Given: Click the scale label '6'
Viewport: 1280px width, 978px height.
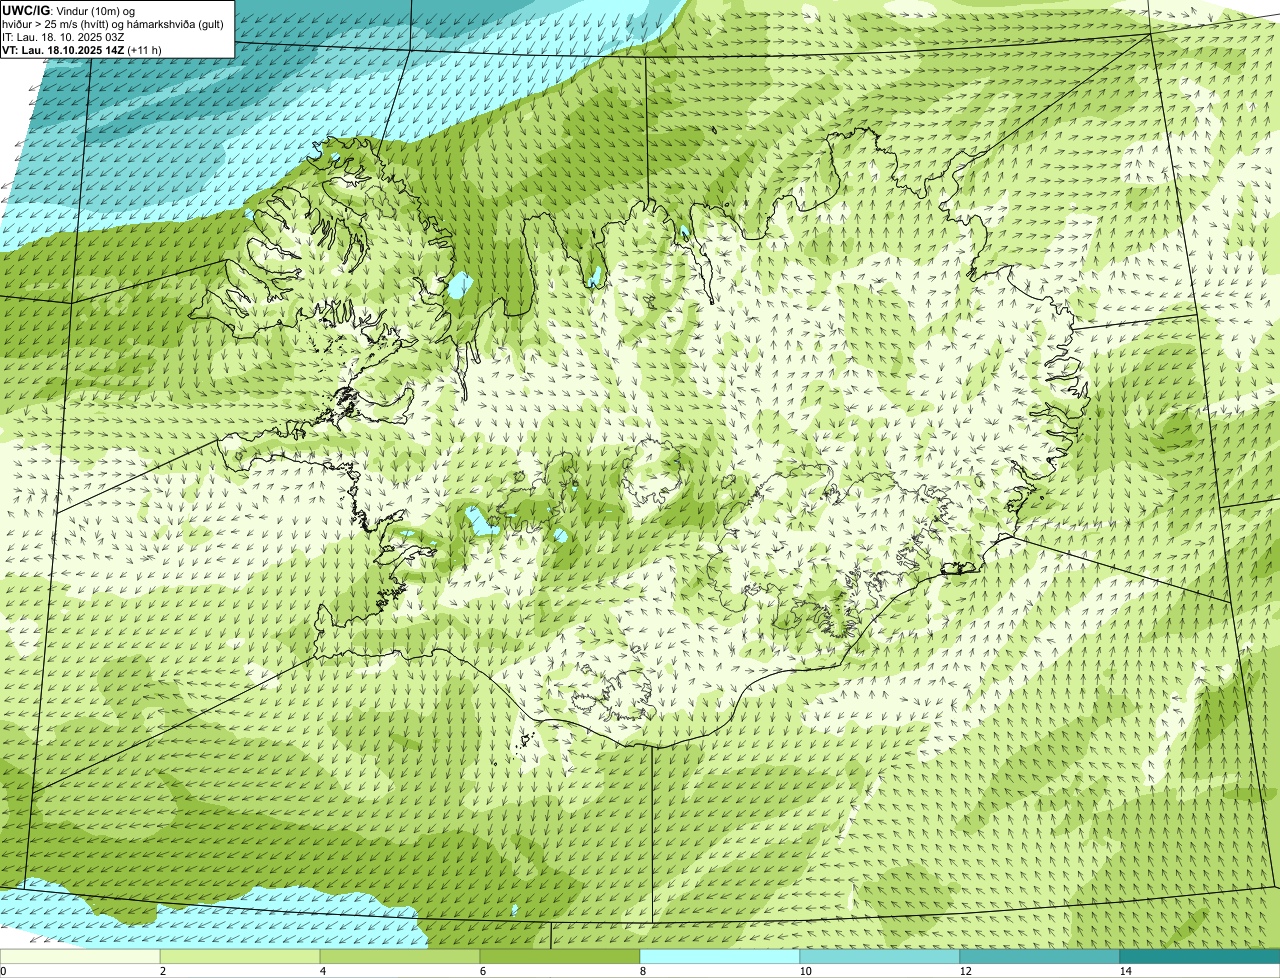Looking at the screenshot, I should click(x=483, y=971).
